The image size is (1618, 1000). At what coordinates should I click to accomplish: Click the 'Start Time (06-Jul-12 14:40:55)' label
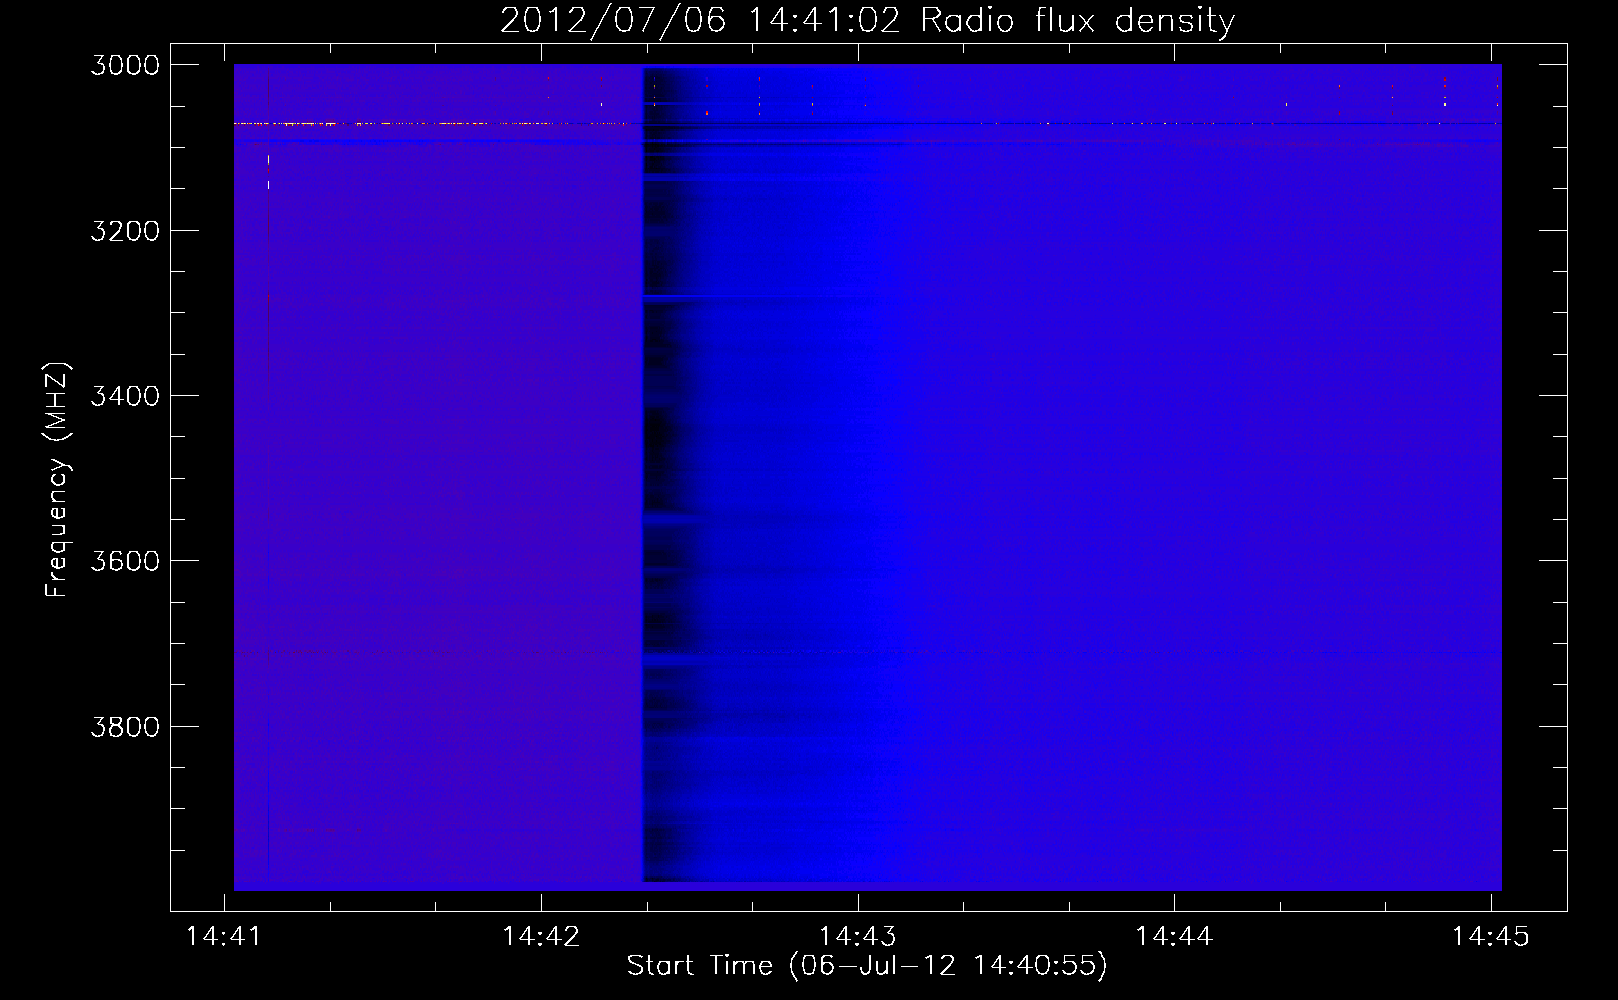click(867, 966)
